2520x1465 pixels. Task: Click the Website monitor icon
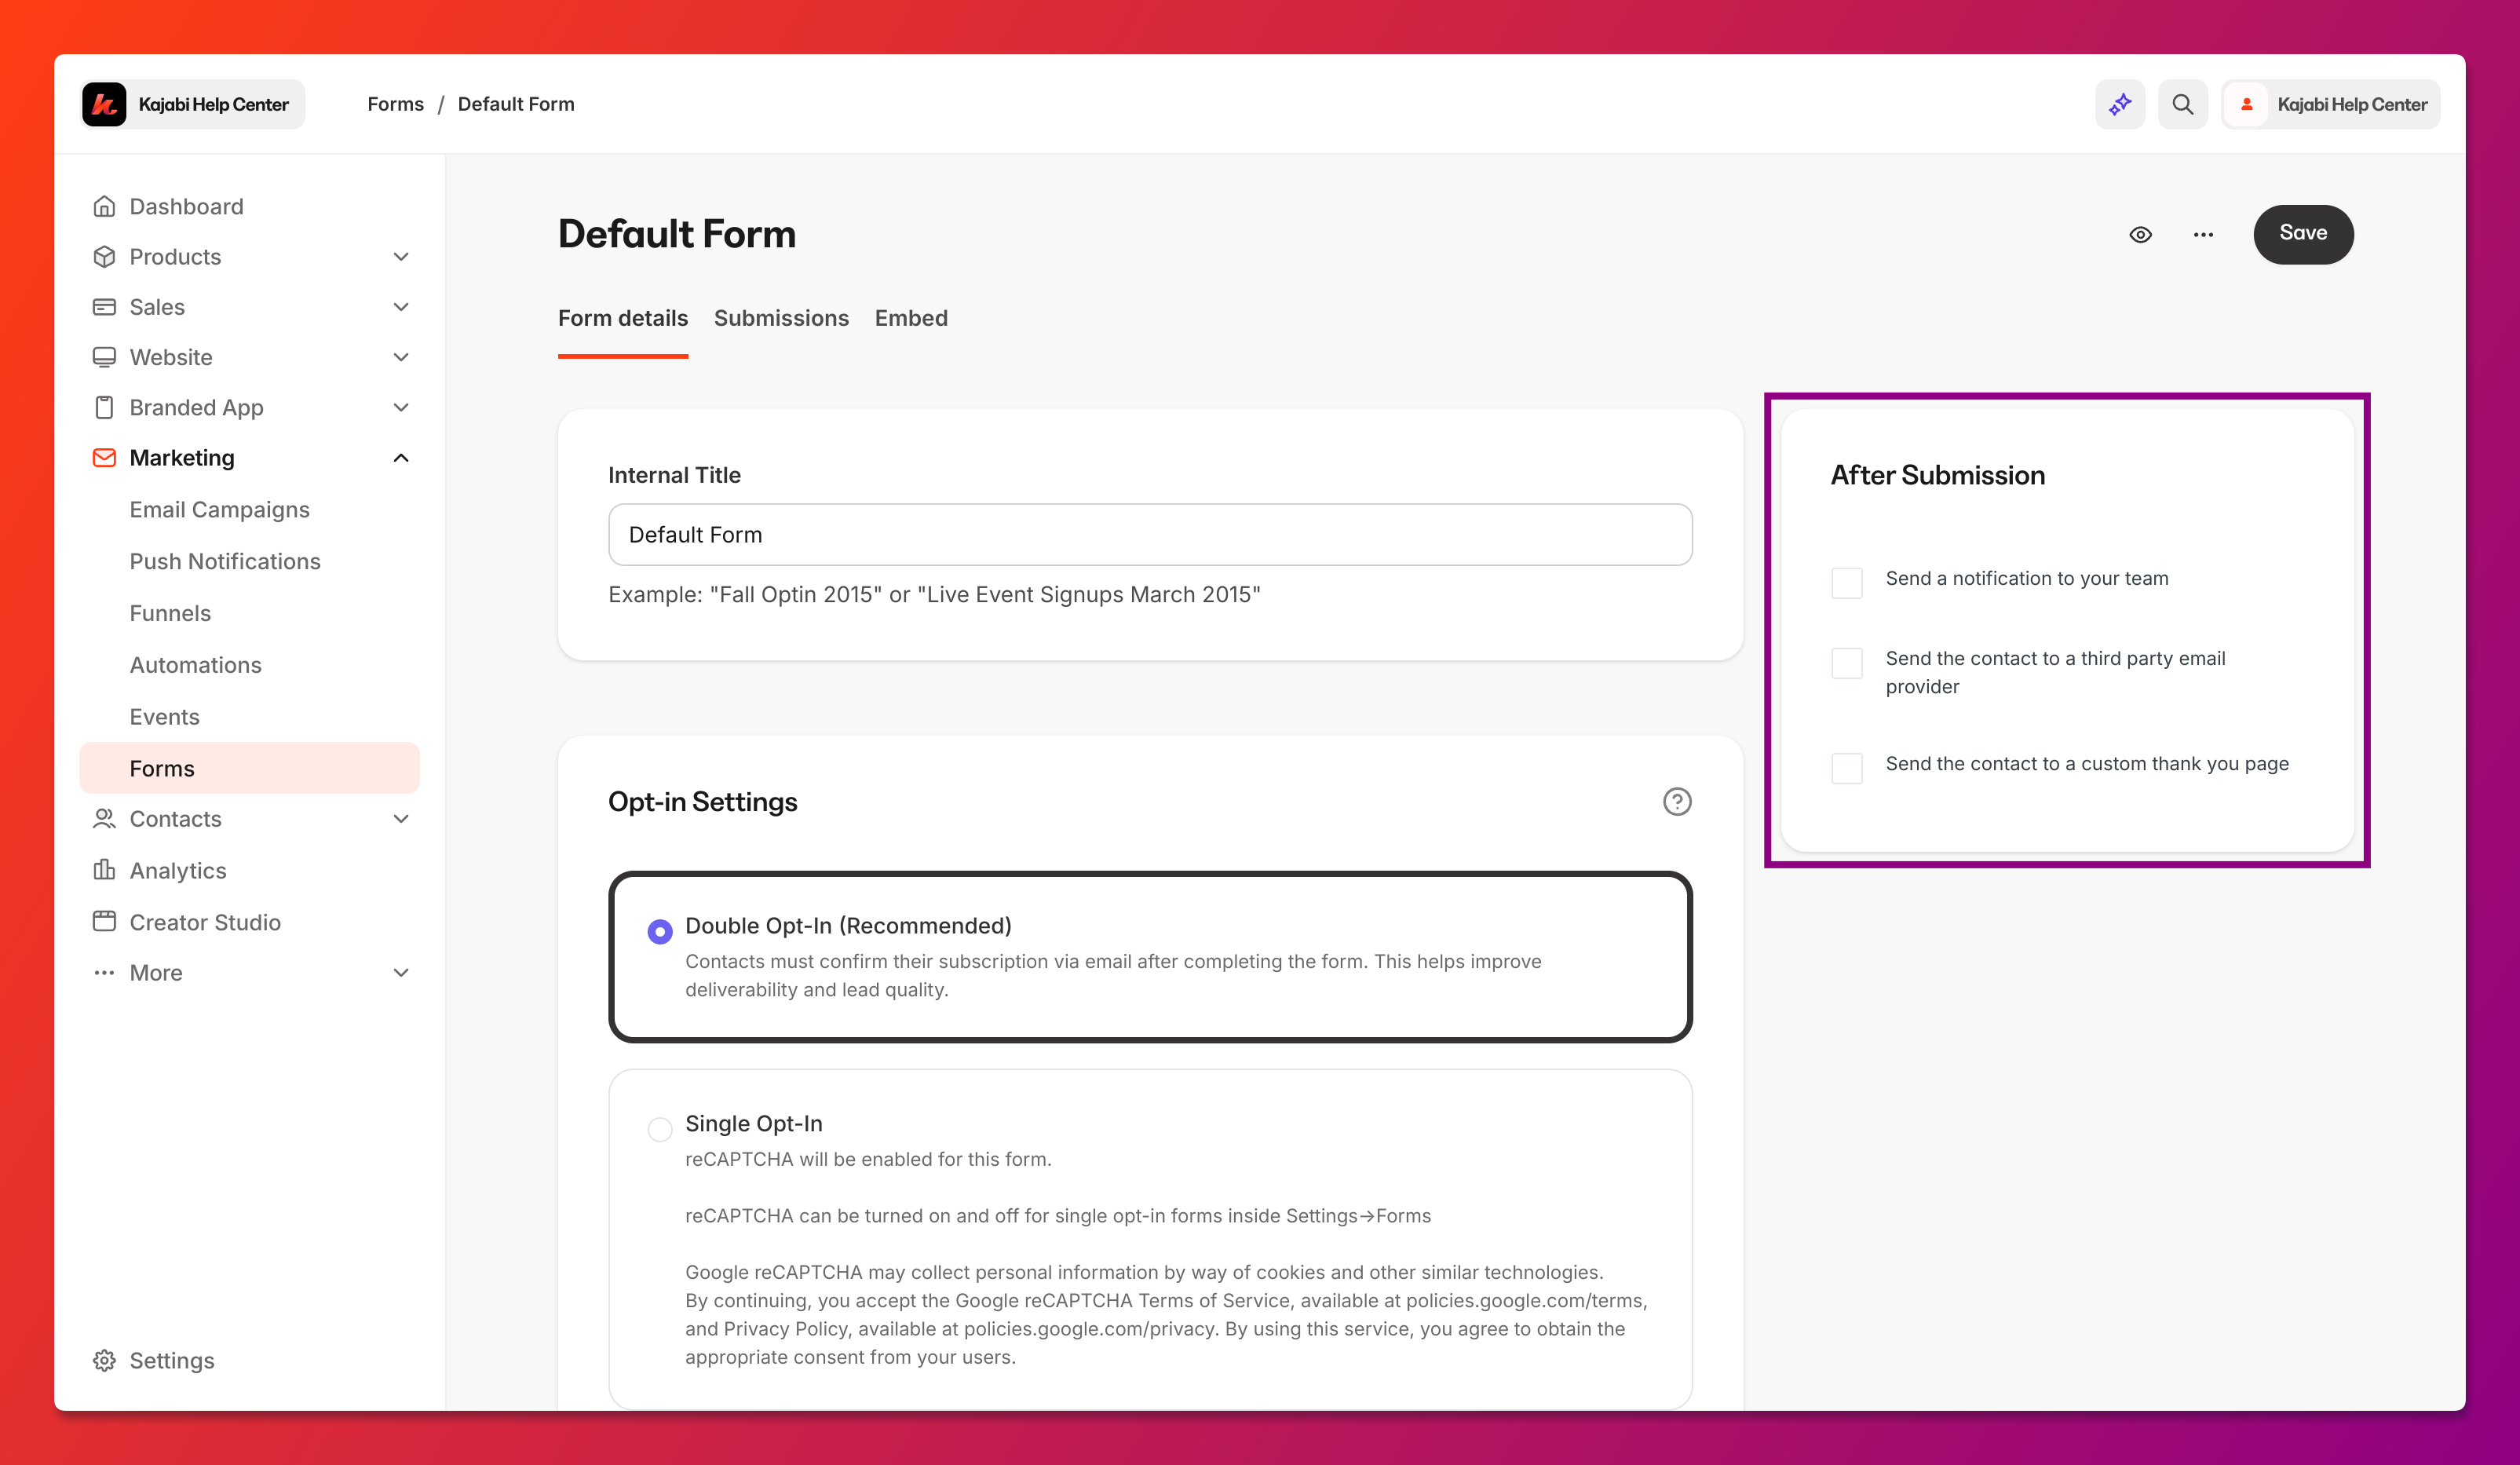[104, 357]
